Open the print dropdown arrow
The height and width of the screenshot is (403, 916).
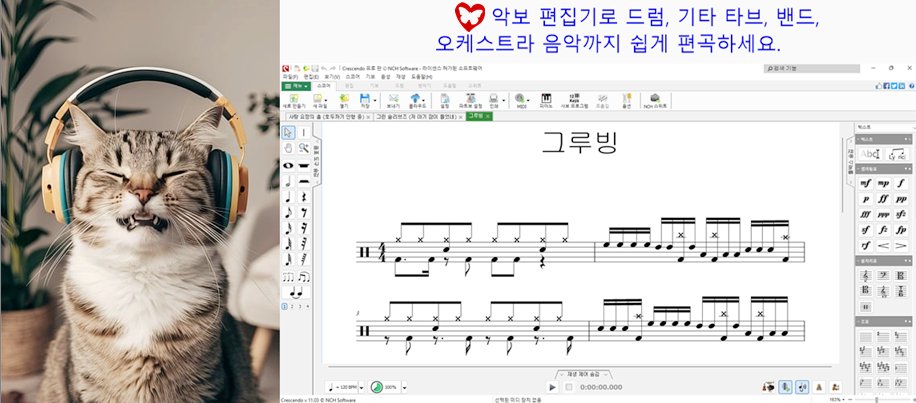click(504, 100)
